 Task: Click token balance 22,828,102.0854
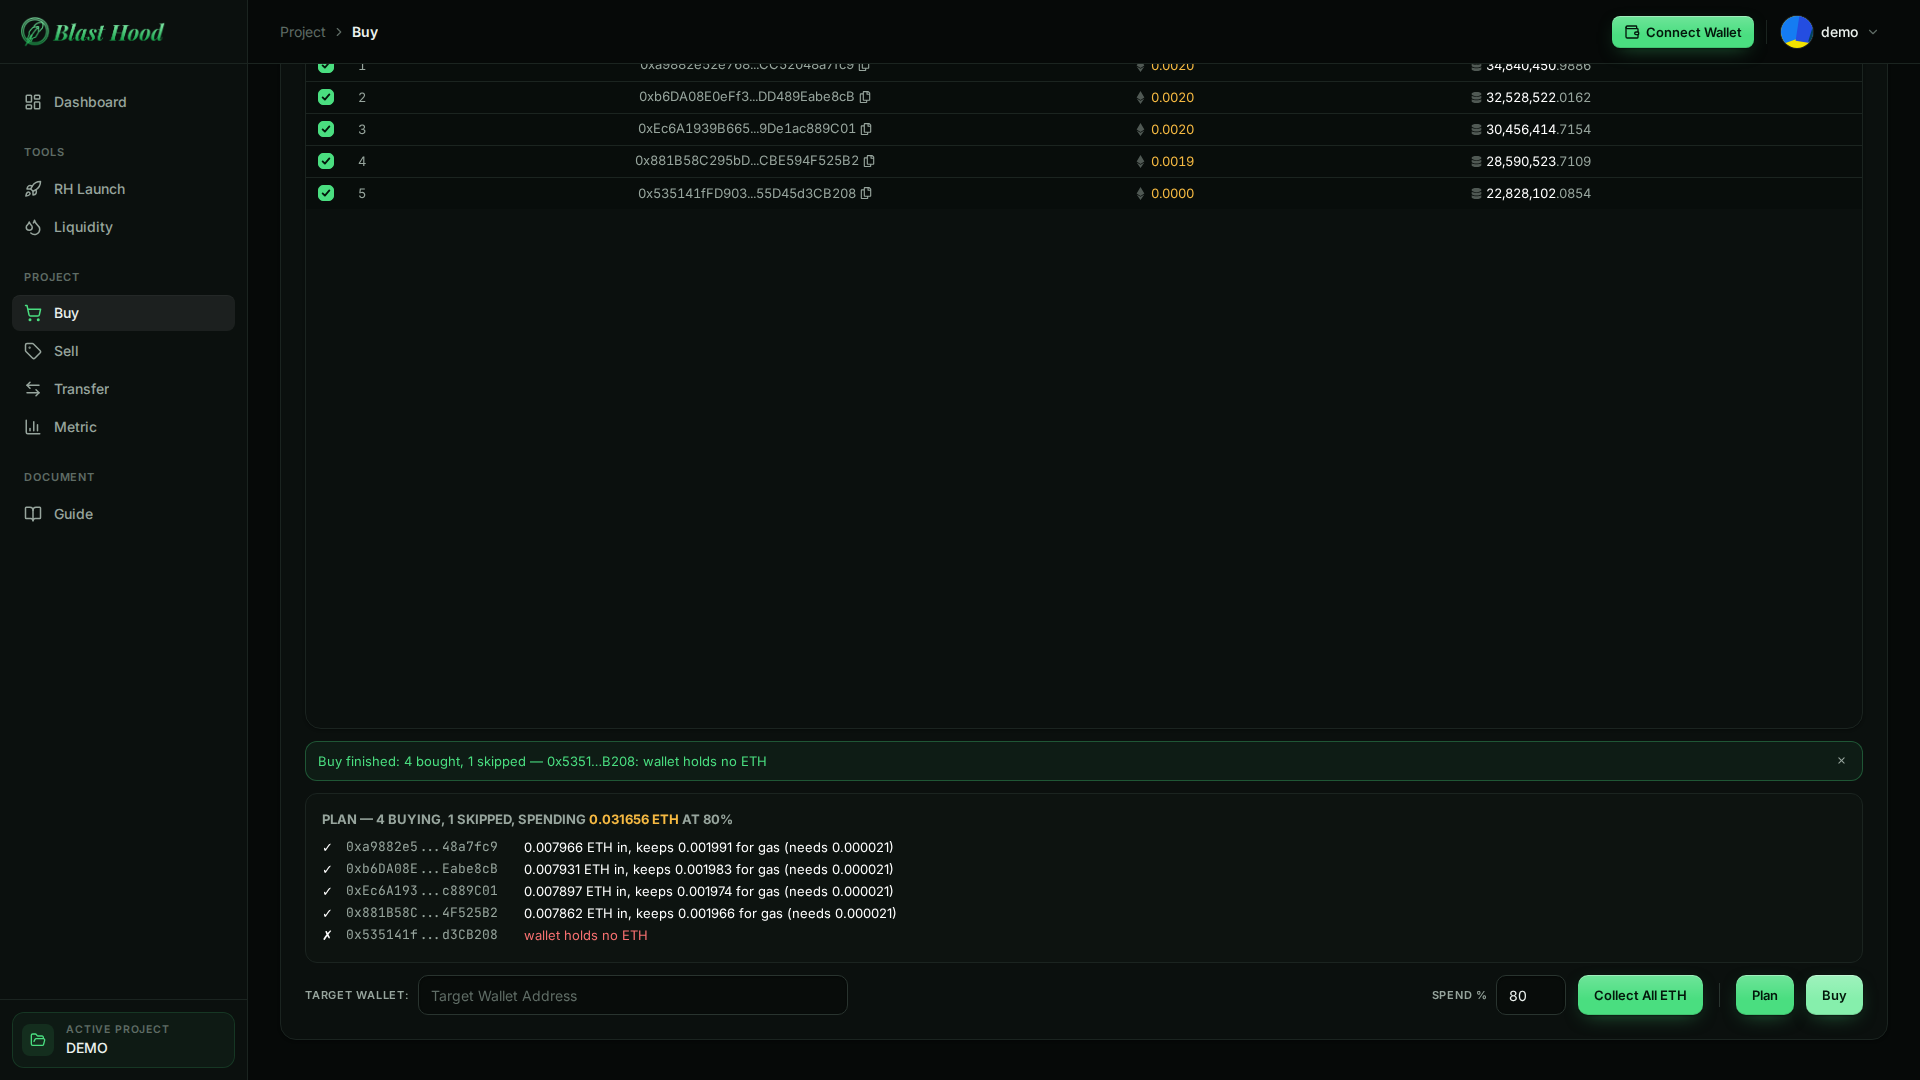point(1538,193)
